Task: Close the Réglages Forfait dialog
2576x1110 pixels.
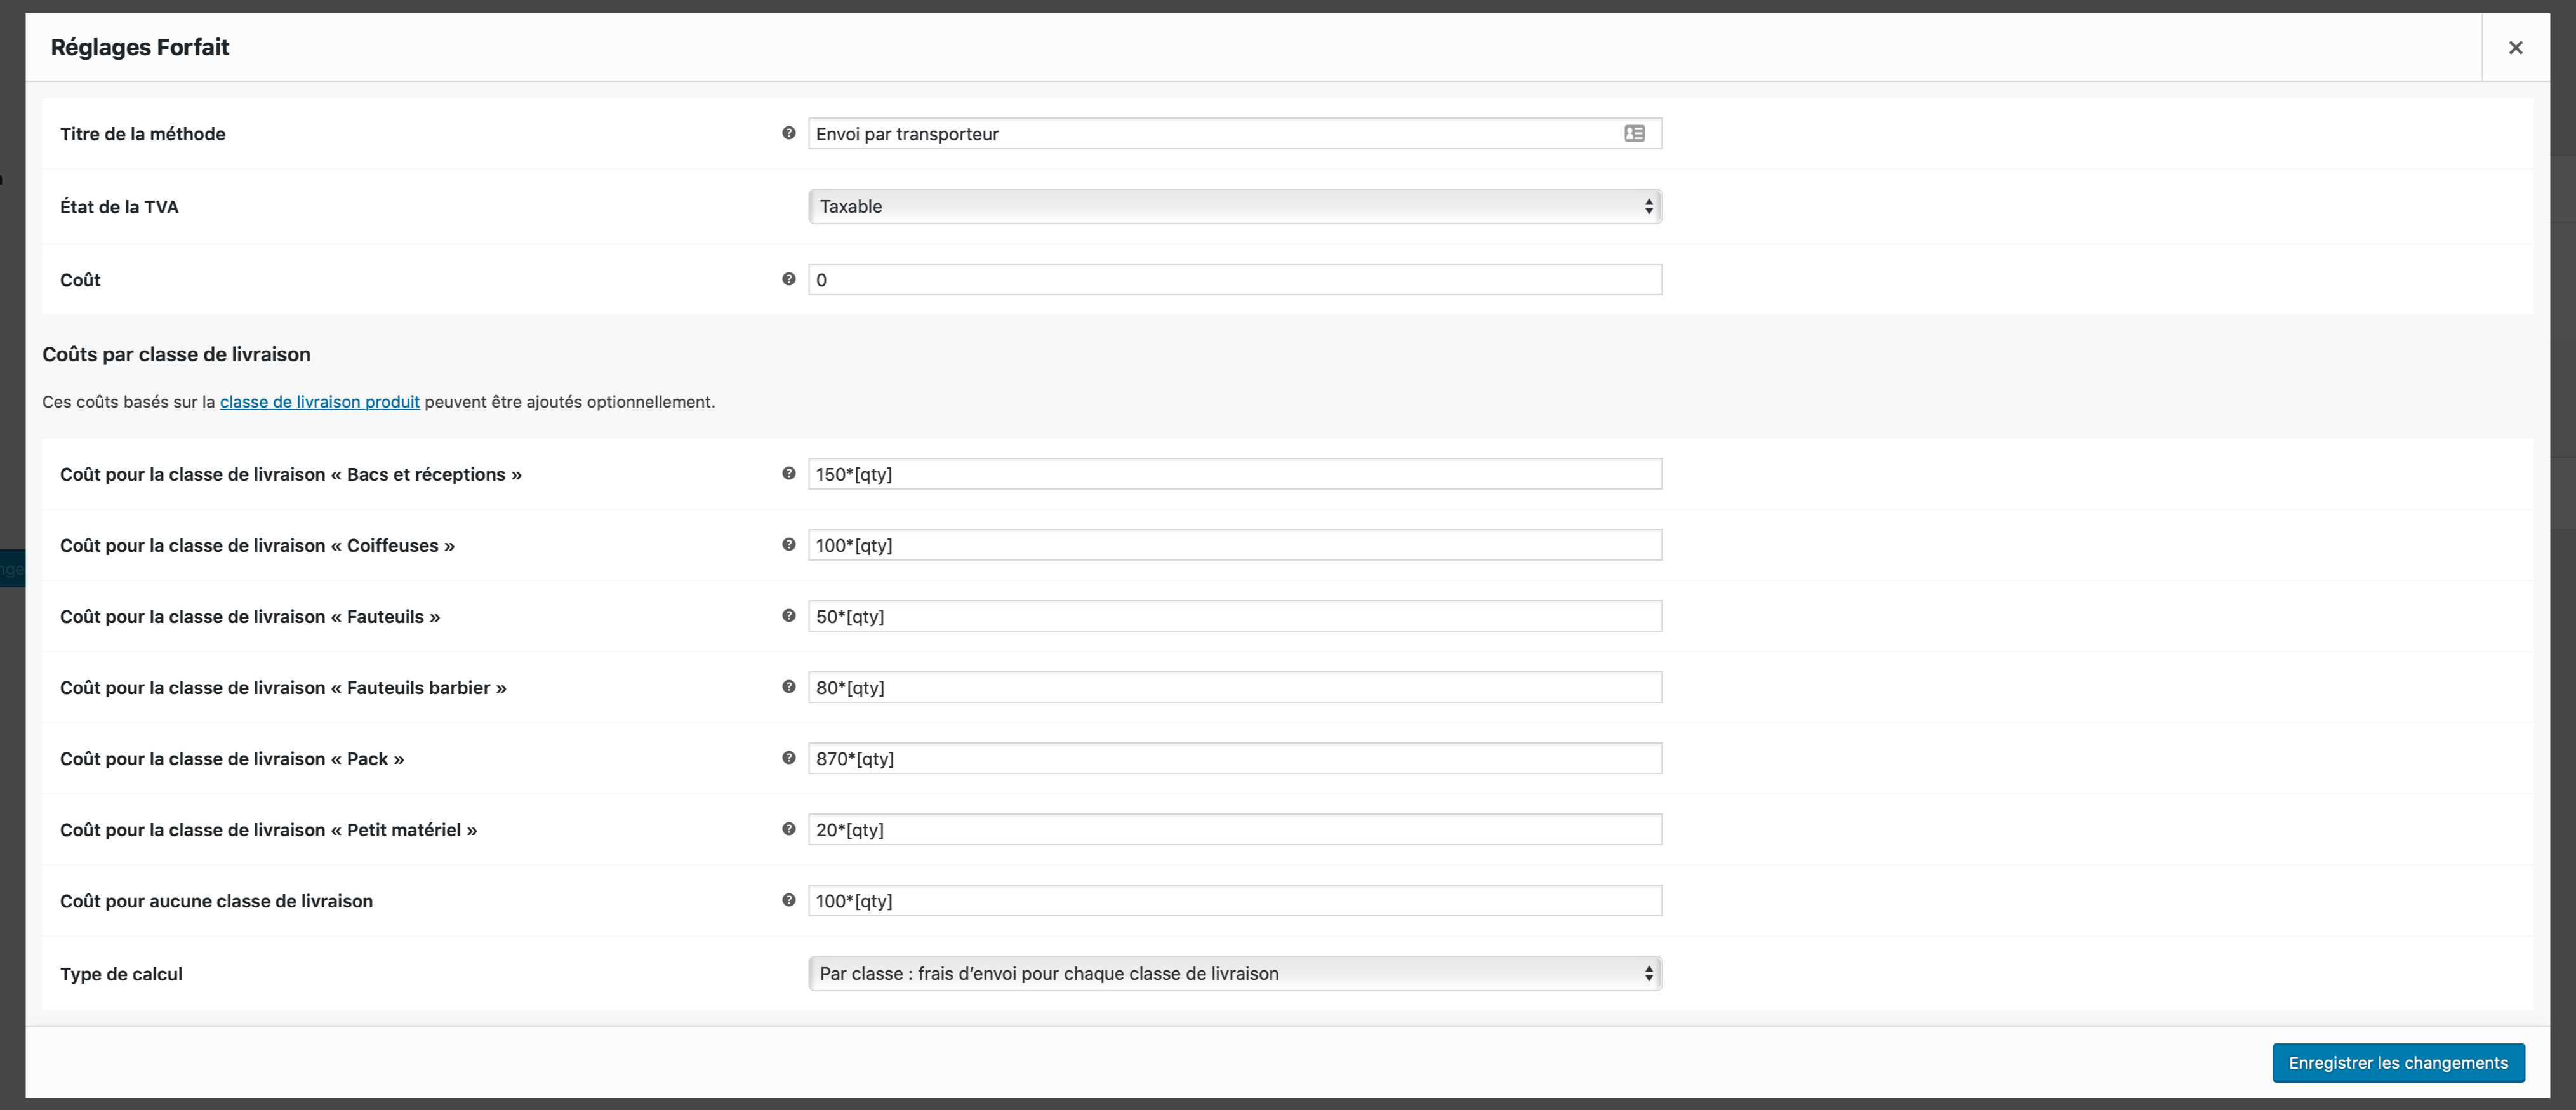Action: (x=2515, y=47)
